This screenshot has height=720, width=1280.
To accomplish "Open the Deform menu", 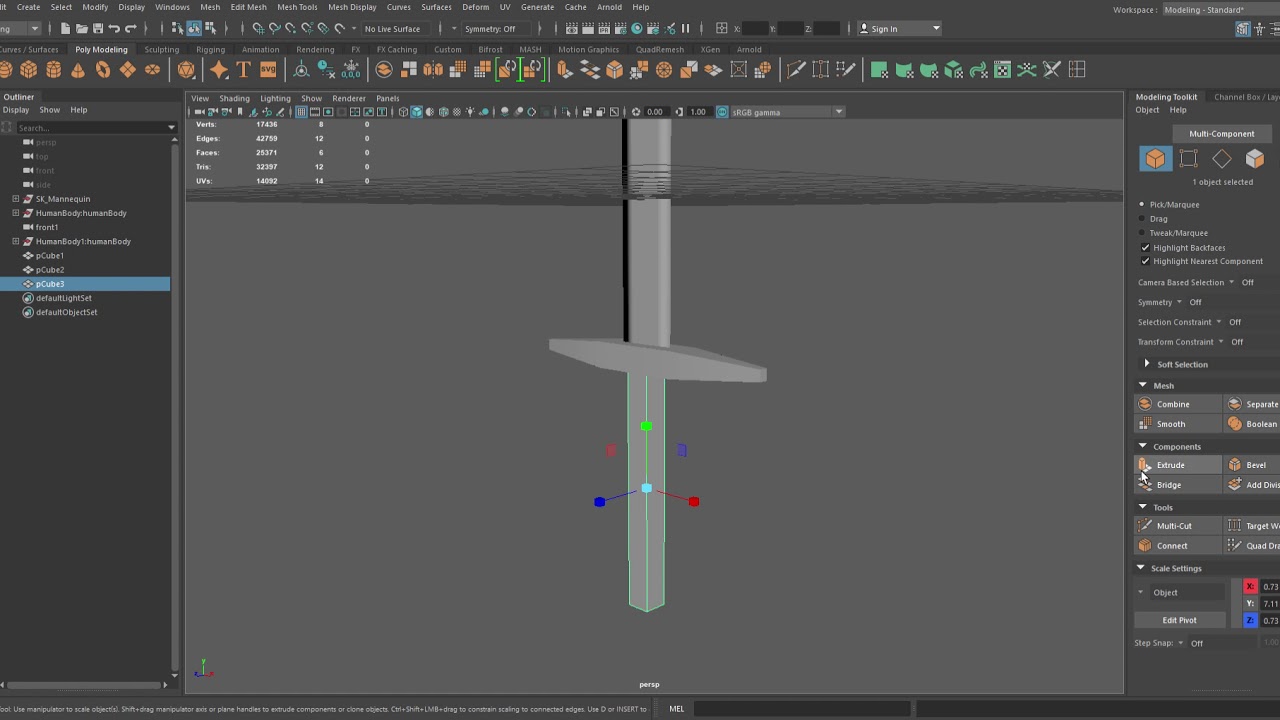I will (475, 7).
